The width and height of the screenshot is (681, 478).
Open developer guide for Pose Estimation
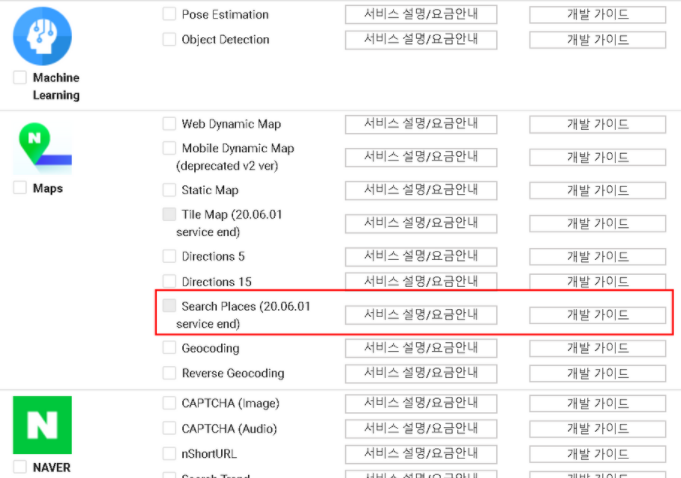pyautogui.click(x=597, y=14)
